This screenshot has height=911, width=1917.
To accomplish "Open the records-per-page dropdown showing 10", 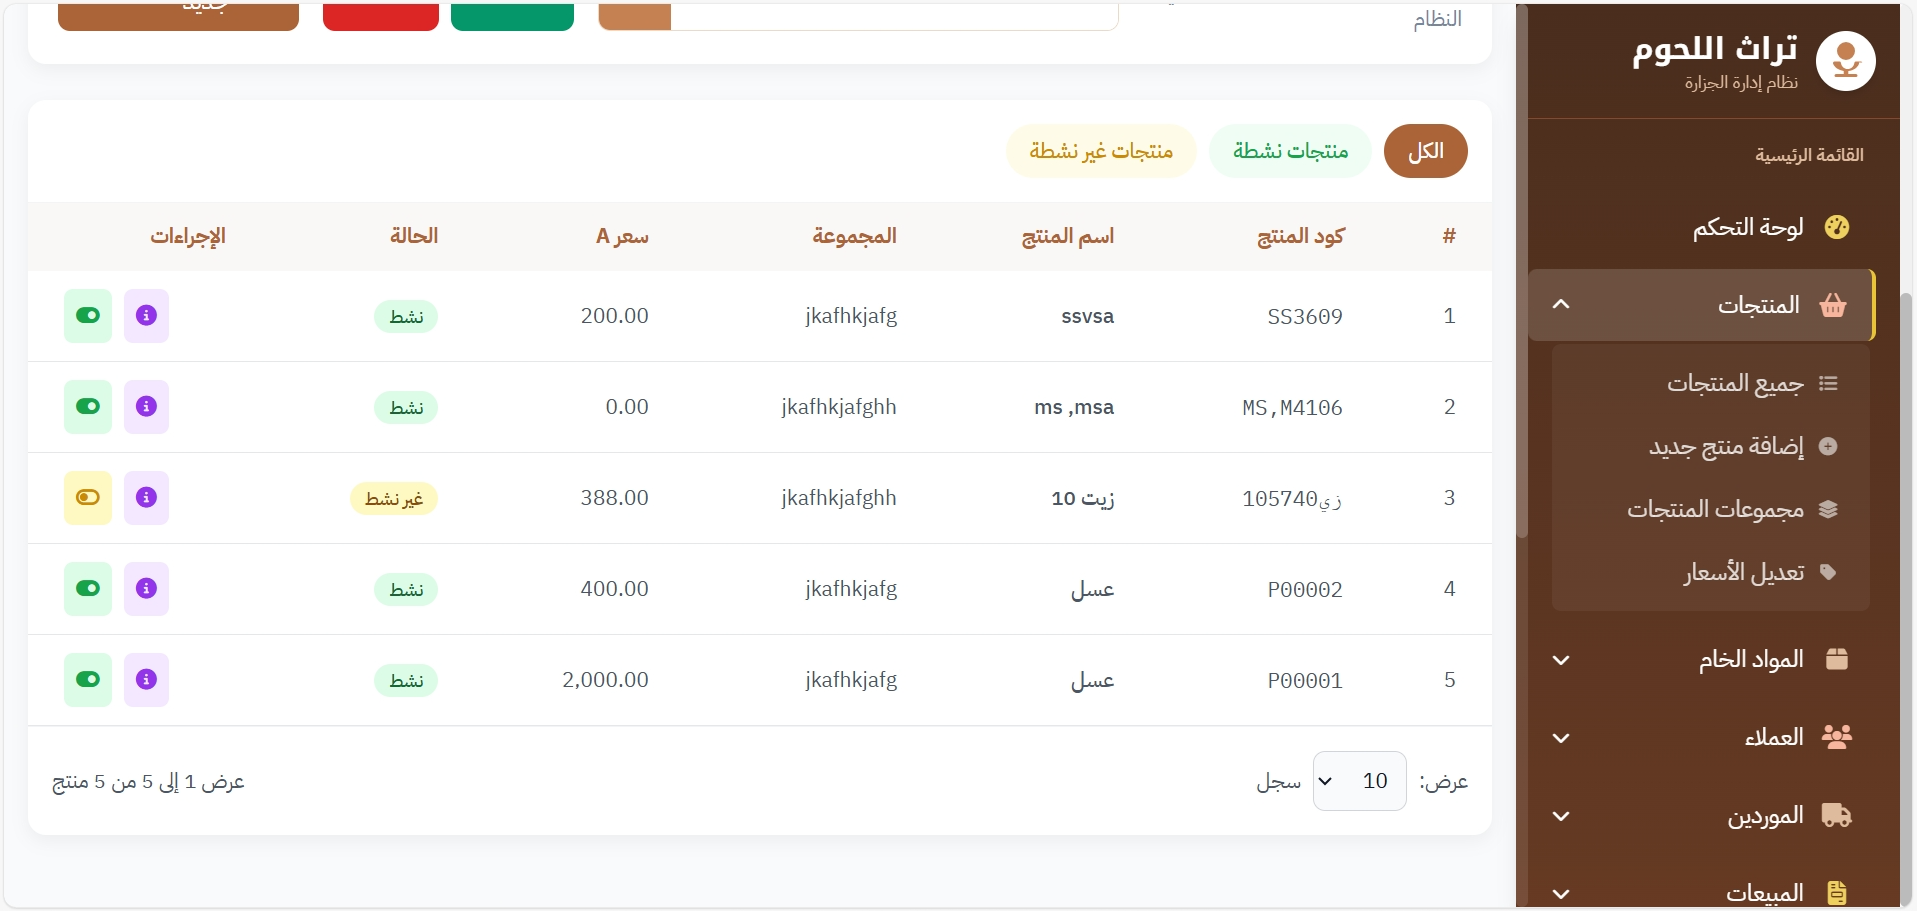I will point(1358,781).
